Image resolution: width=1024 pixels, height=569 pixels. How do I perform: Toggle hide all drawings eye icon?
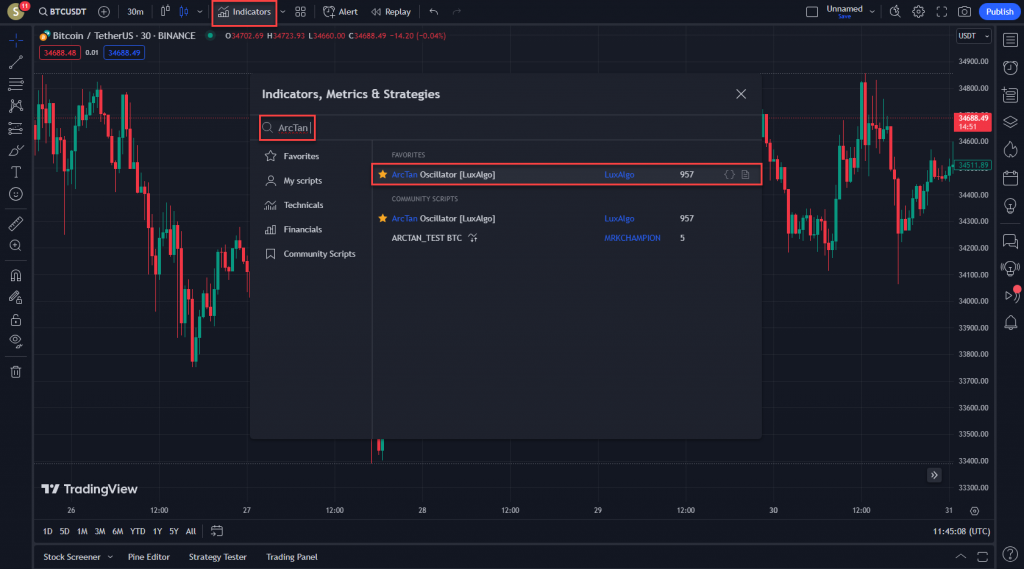(16, 341)
